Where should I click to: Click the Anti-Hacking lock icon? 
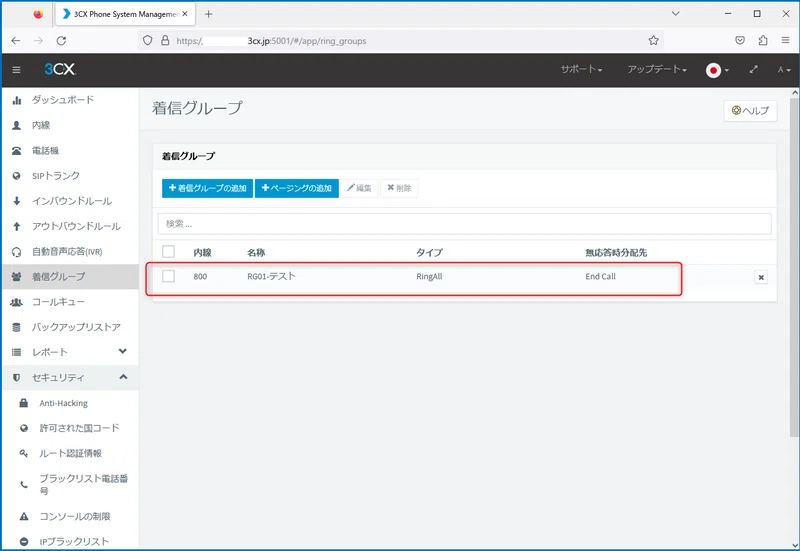point(23,403)
